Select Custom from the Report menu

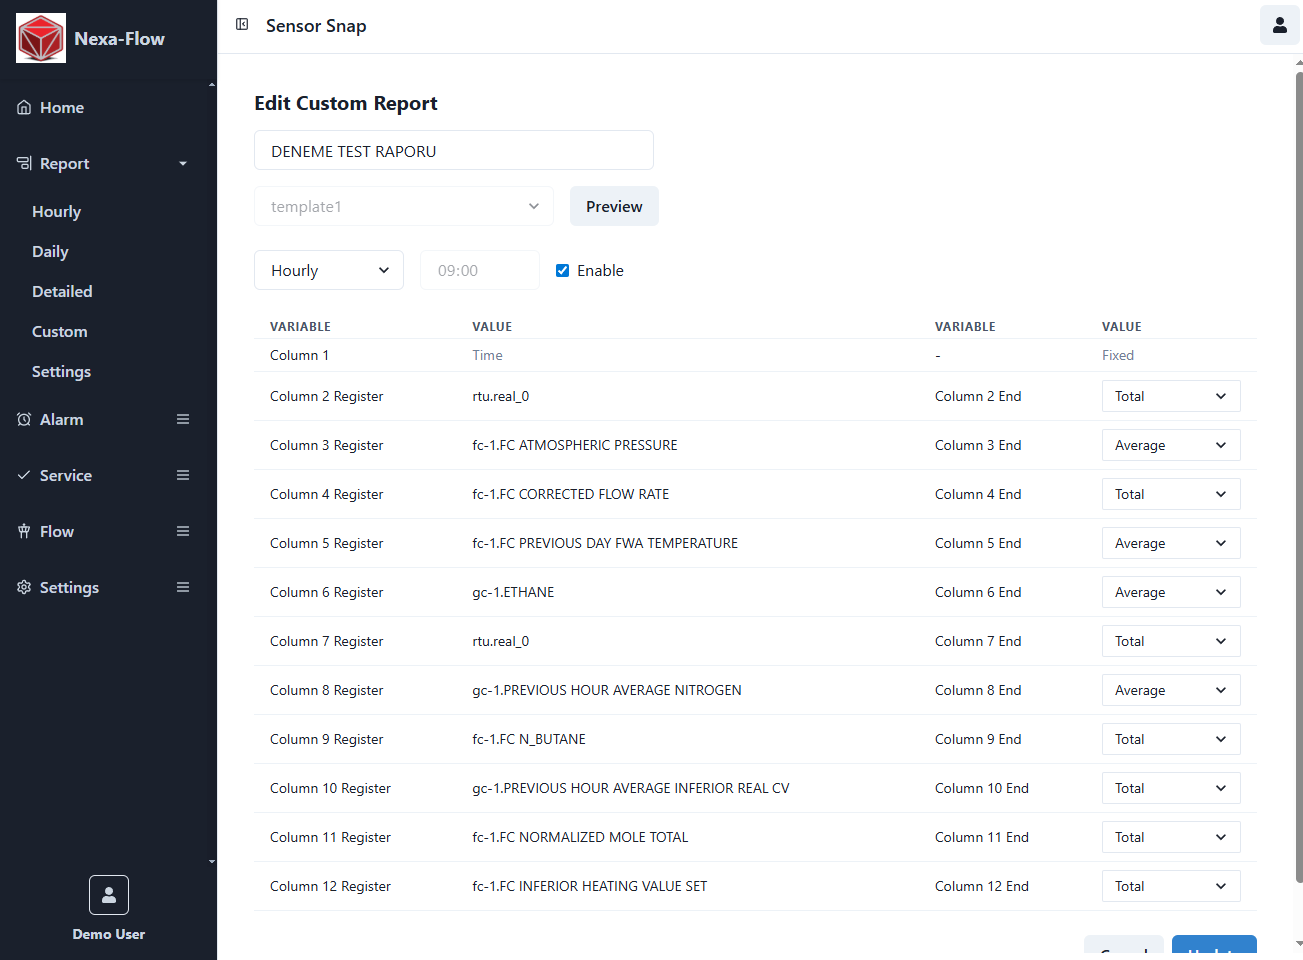pyautogui.click(x=59, y=331)
